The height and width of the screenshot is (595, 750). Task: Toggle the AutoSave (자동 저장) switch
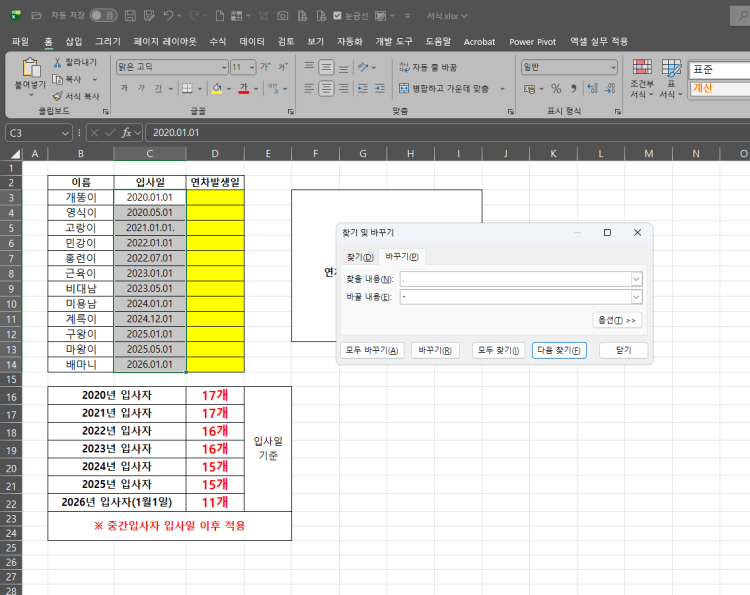(104, 16)
